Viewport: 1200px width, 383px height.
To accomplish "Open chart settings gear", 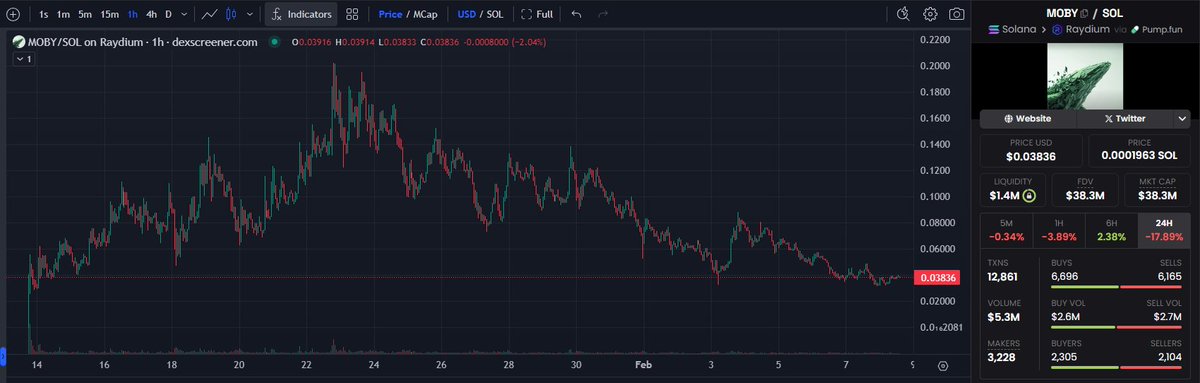I will [x=930, y=14].
